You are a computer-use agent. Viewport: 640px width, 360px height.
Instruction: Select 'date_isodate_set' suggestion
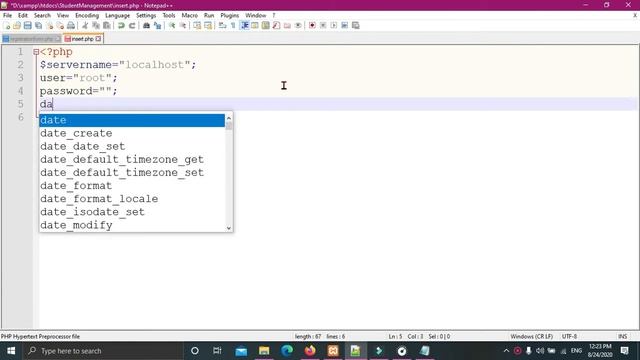point(132,211)
